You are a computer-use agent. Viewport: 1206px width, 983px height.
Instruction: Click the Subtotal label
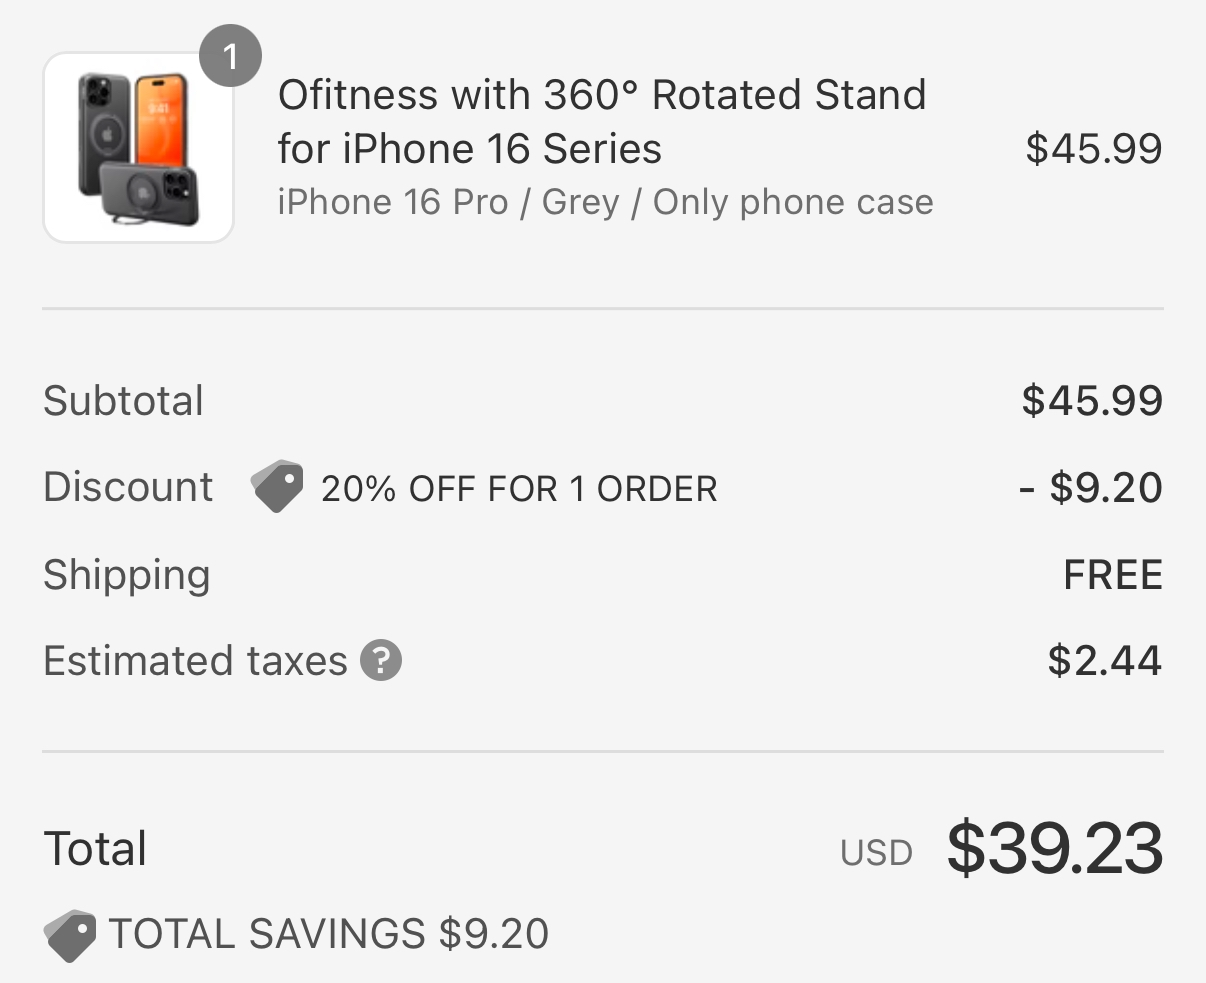(123, 401)
